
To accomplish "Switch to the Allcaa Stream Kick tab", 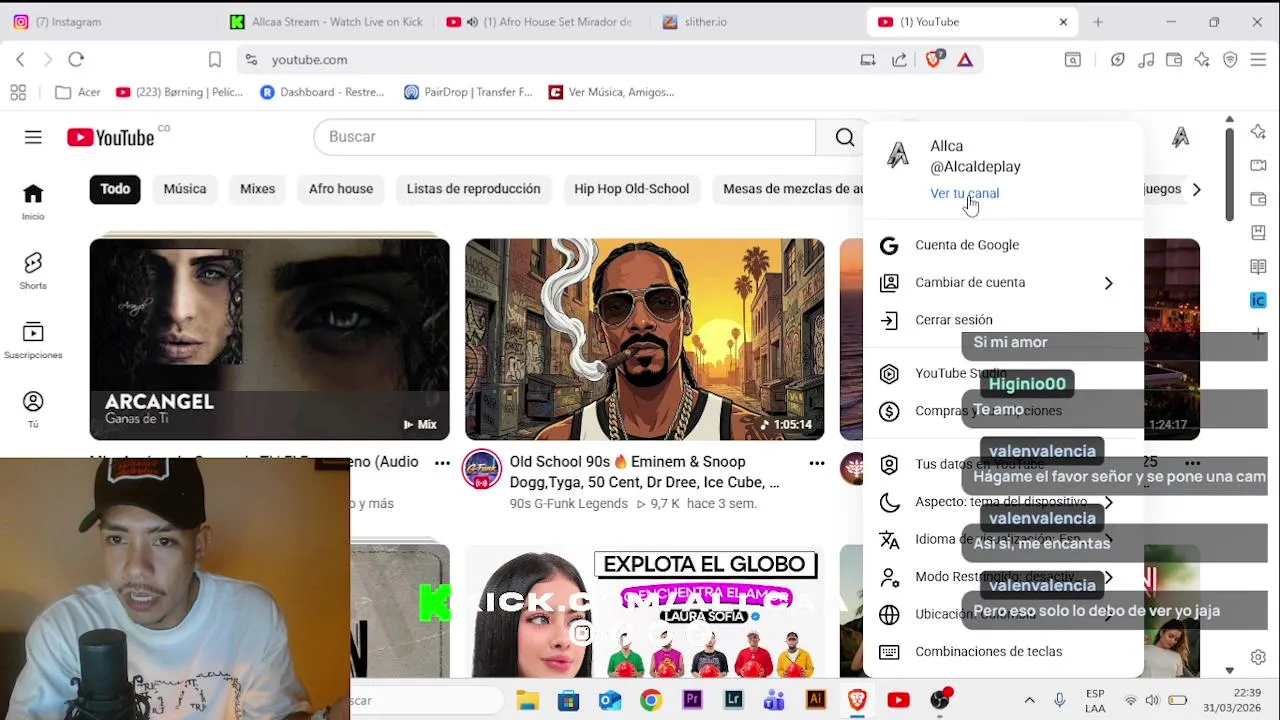I will point(326,22).
